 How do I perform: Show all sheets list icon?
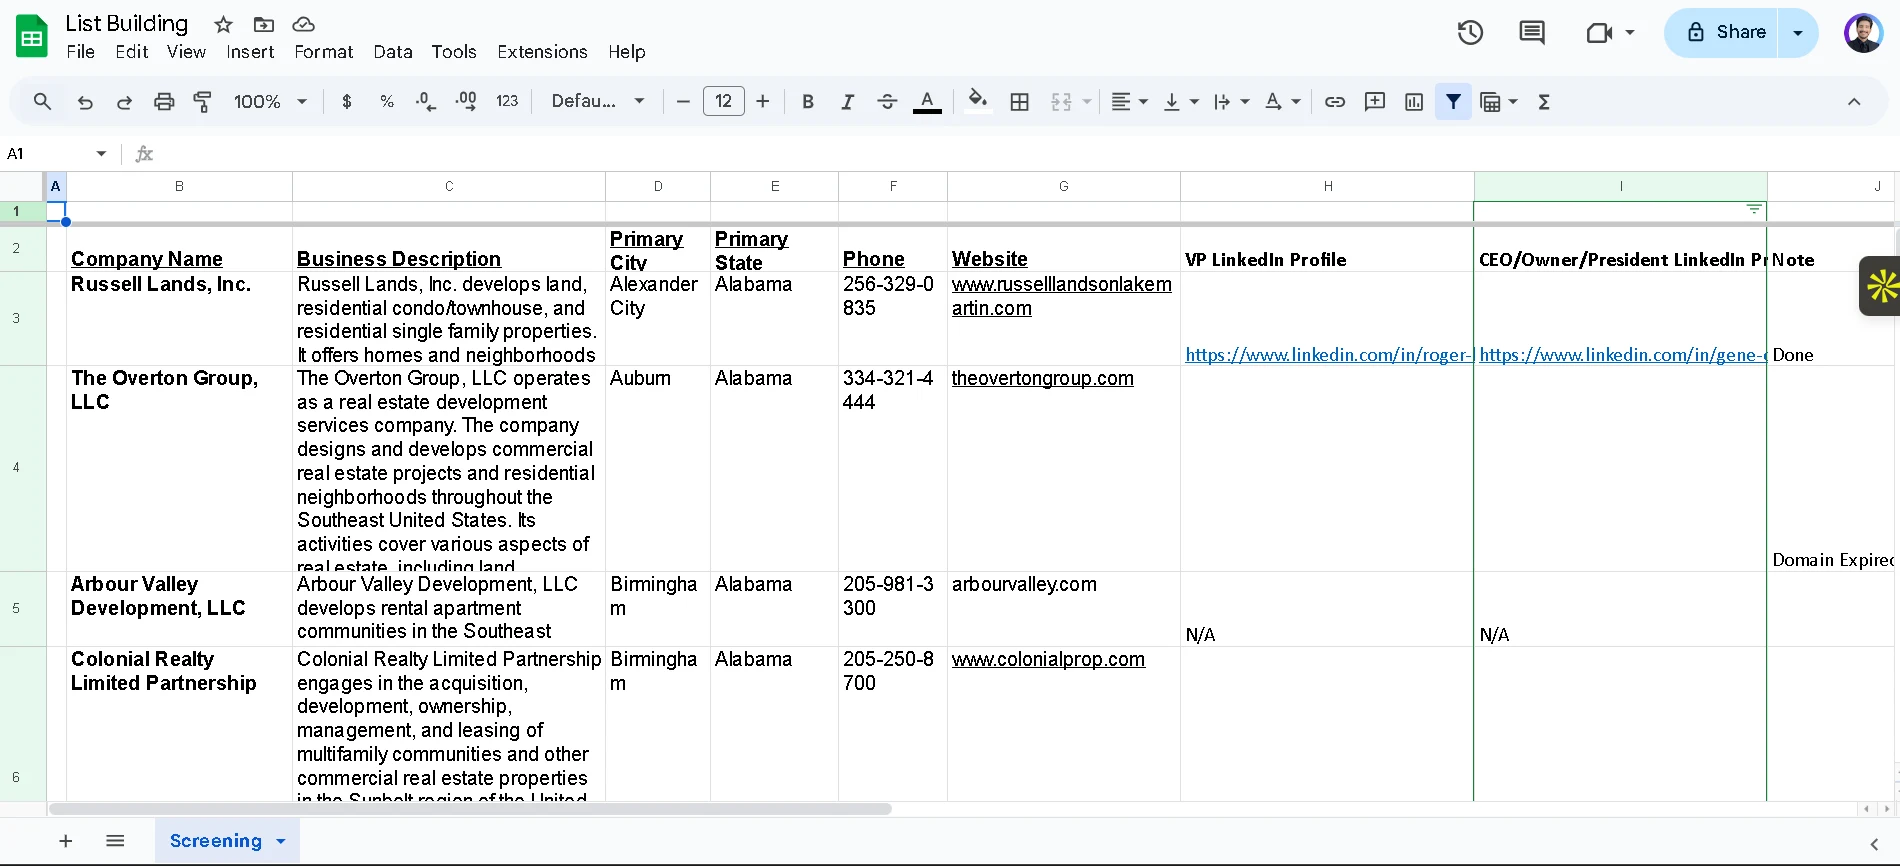[115, 841]
